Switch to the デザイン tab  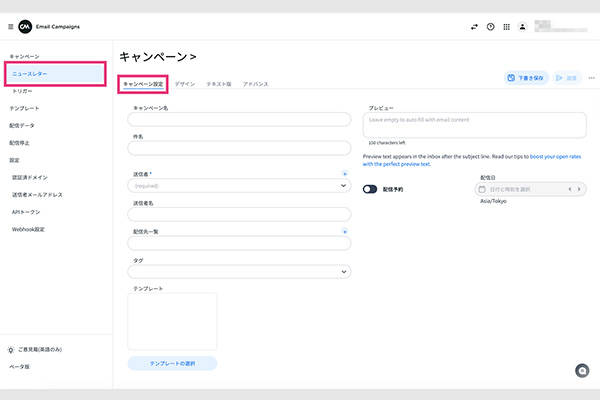point(185,85)
